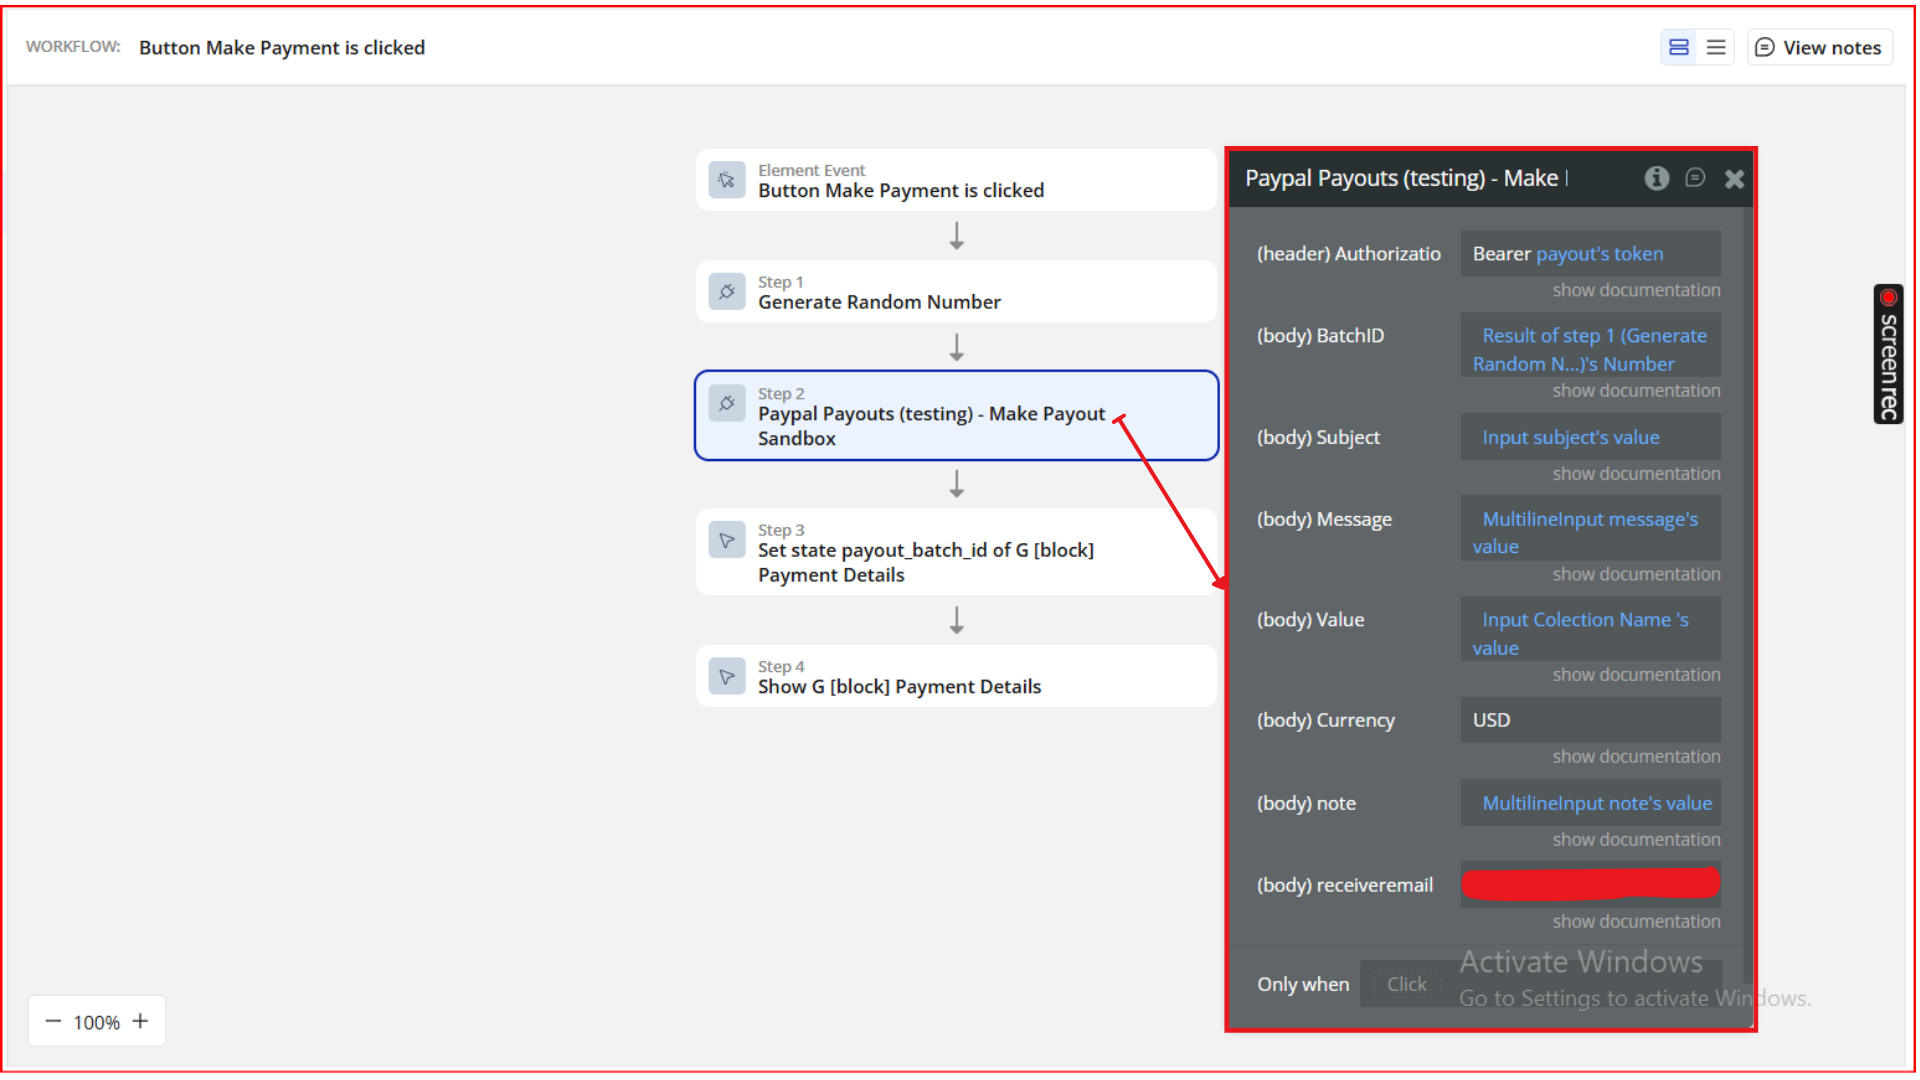Zoom in with the plus button
The height and width of the screenshot is (1080, 1920).
pyautogui.click(x=140, y=1021)
